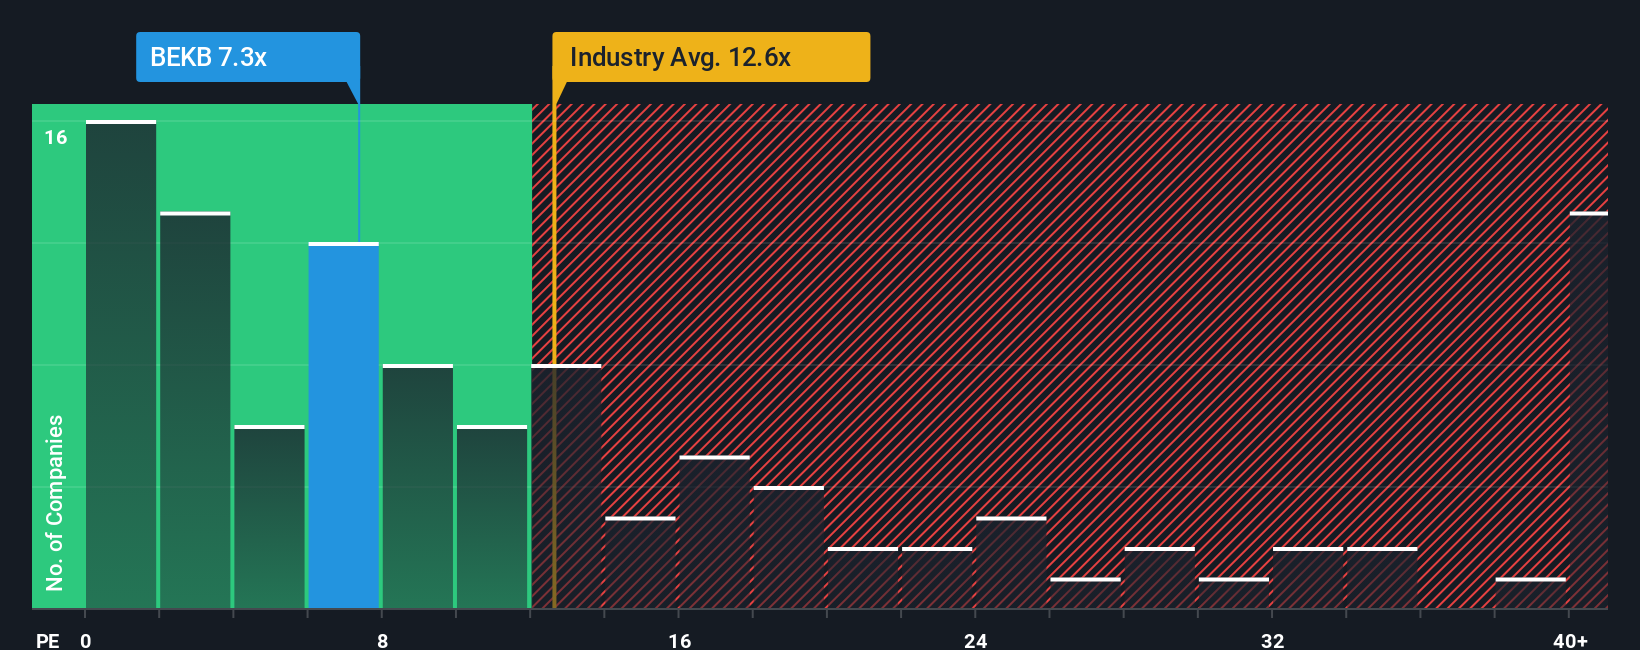Click the 24 x-axis tick label

click(976, 640)
